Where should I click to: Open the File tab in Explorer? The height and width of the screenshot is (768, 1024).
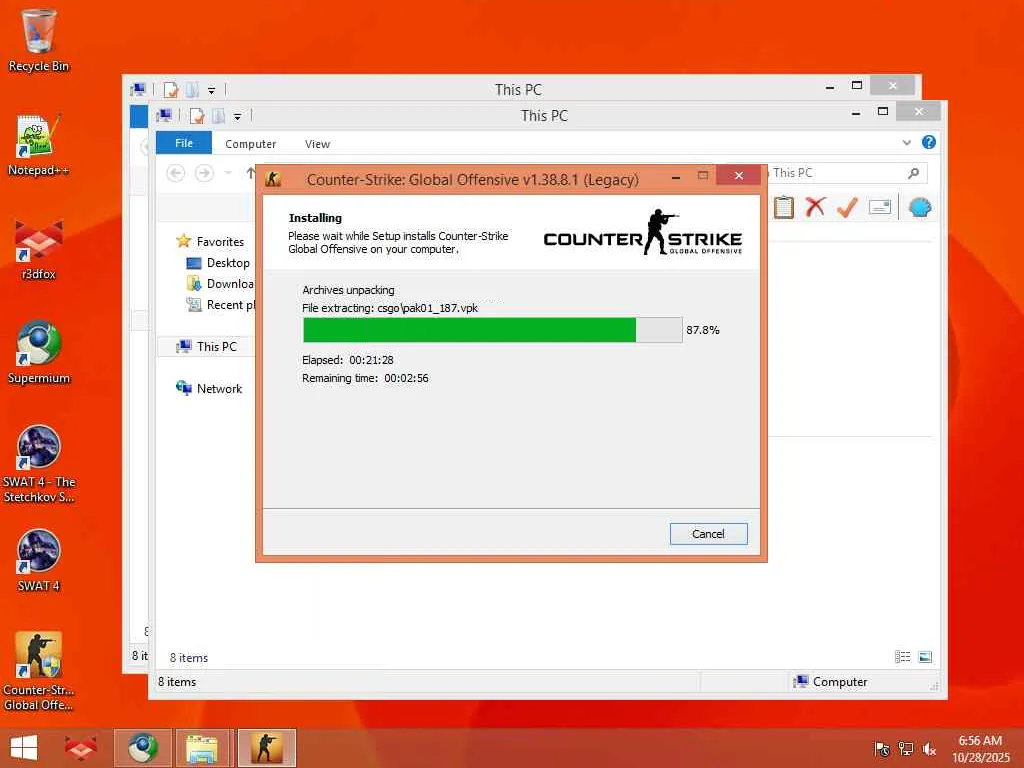click(184, 143)
